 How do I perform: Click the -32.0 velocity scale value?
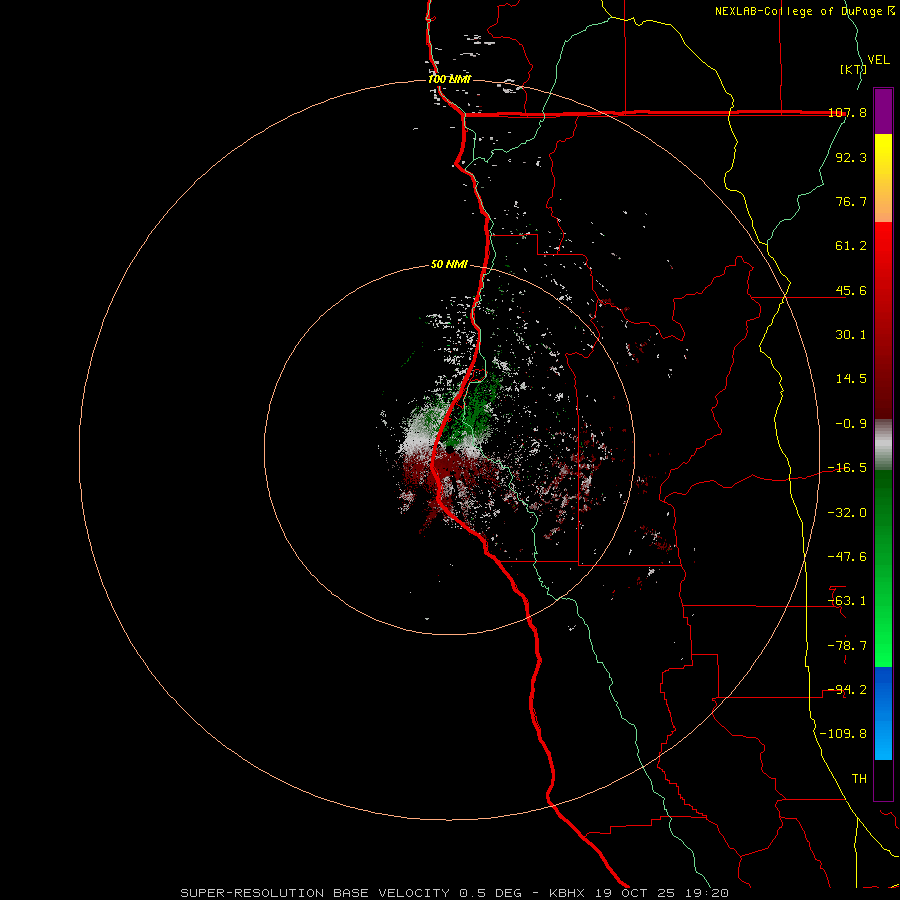pos(847,513)
